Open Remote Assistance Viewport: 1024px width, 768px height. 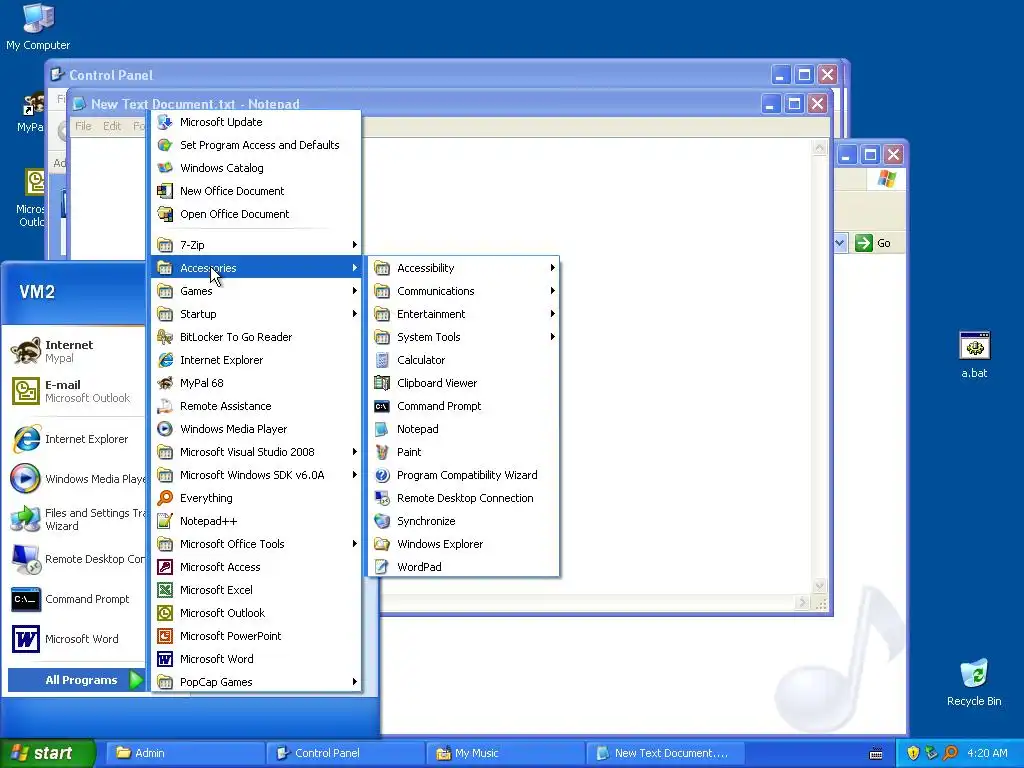tap(256, 406)
